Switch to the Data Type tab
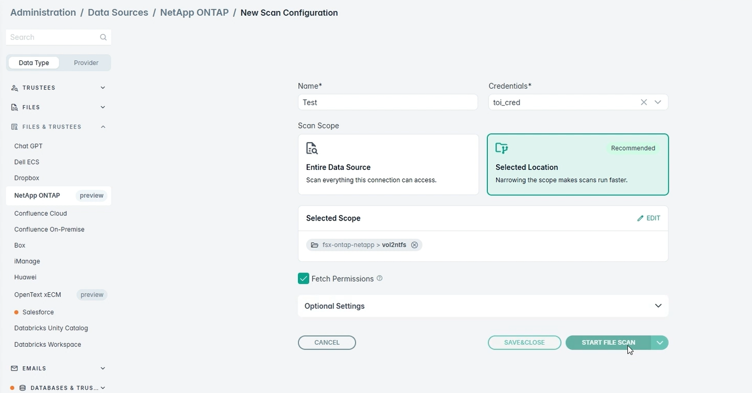Viewport: 752px width, 393px height. coord(34,63)
